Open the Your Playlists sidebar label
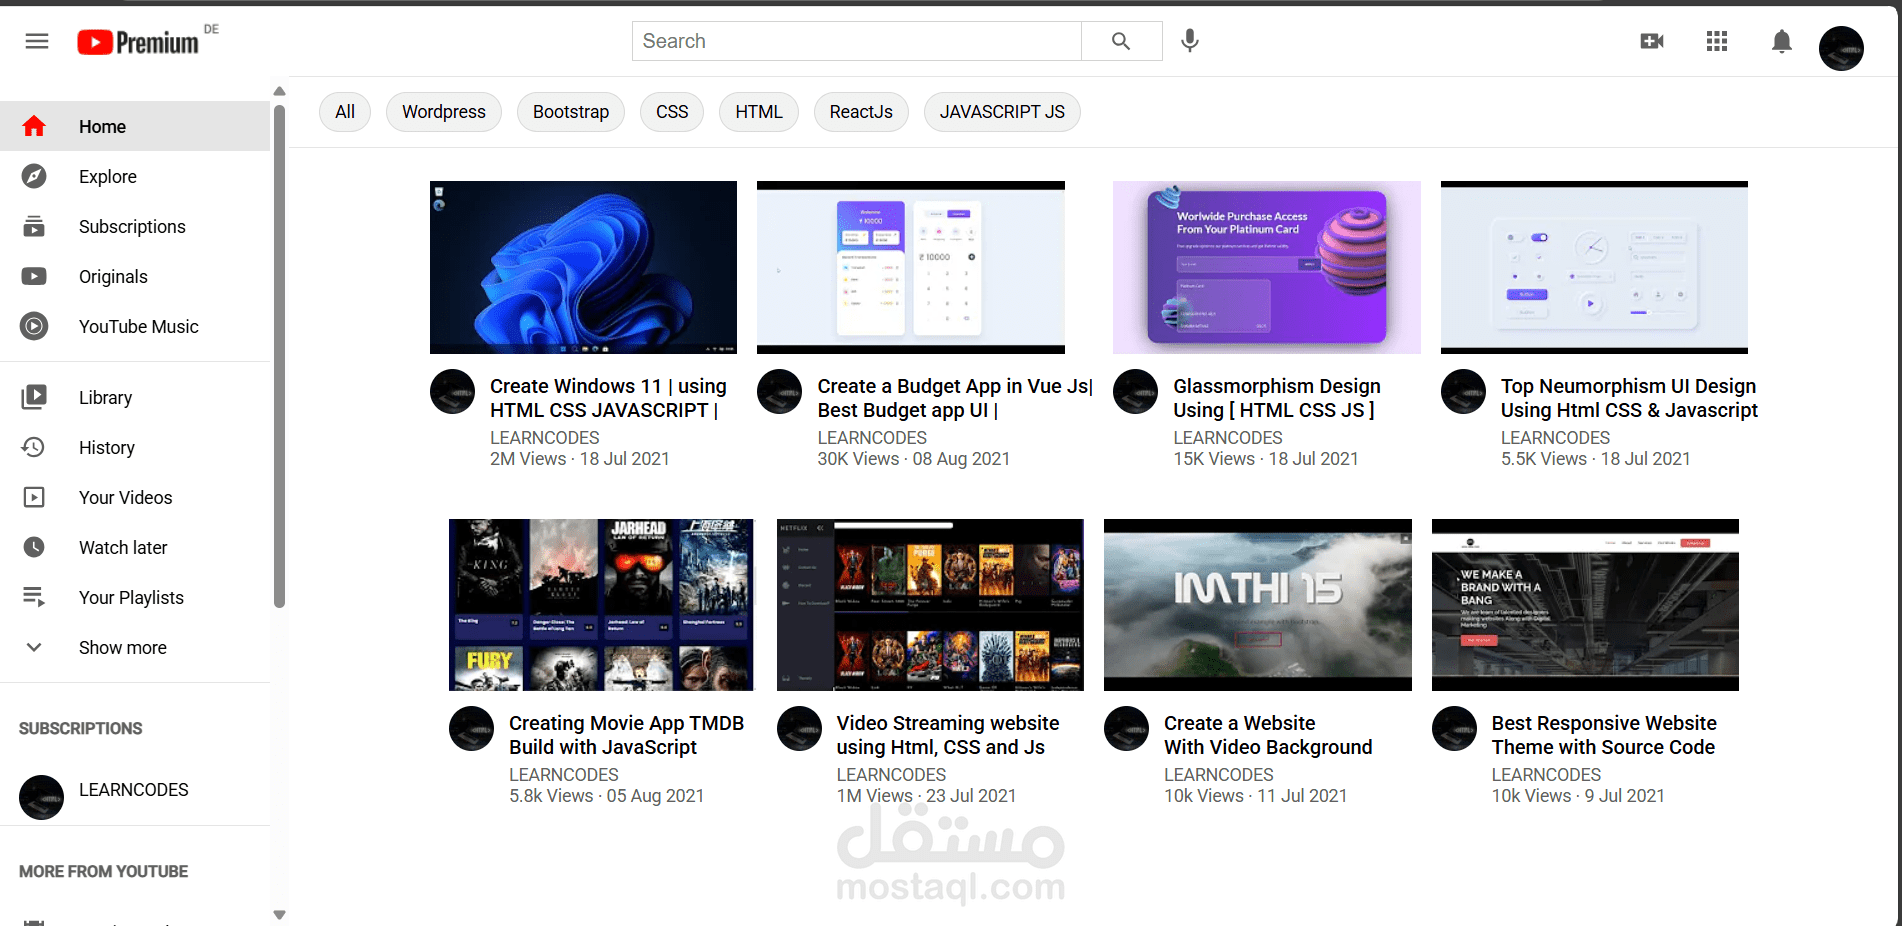This screenshot has height=926, width=1902. 131,598
